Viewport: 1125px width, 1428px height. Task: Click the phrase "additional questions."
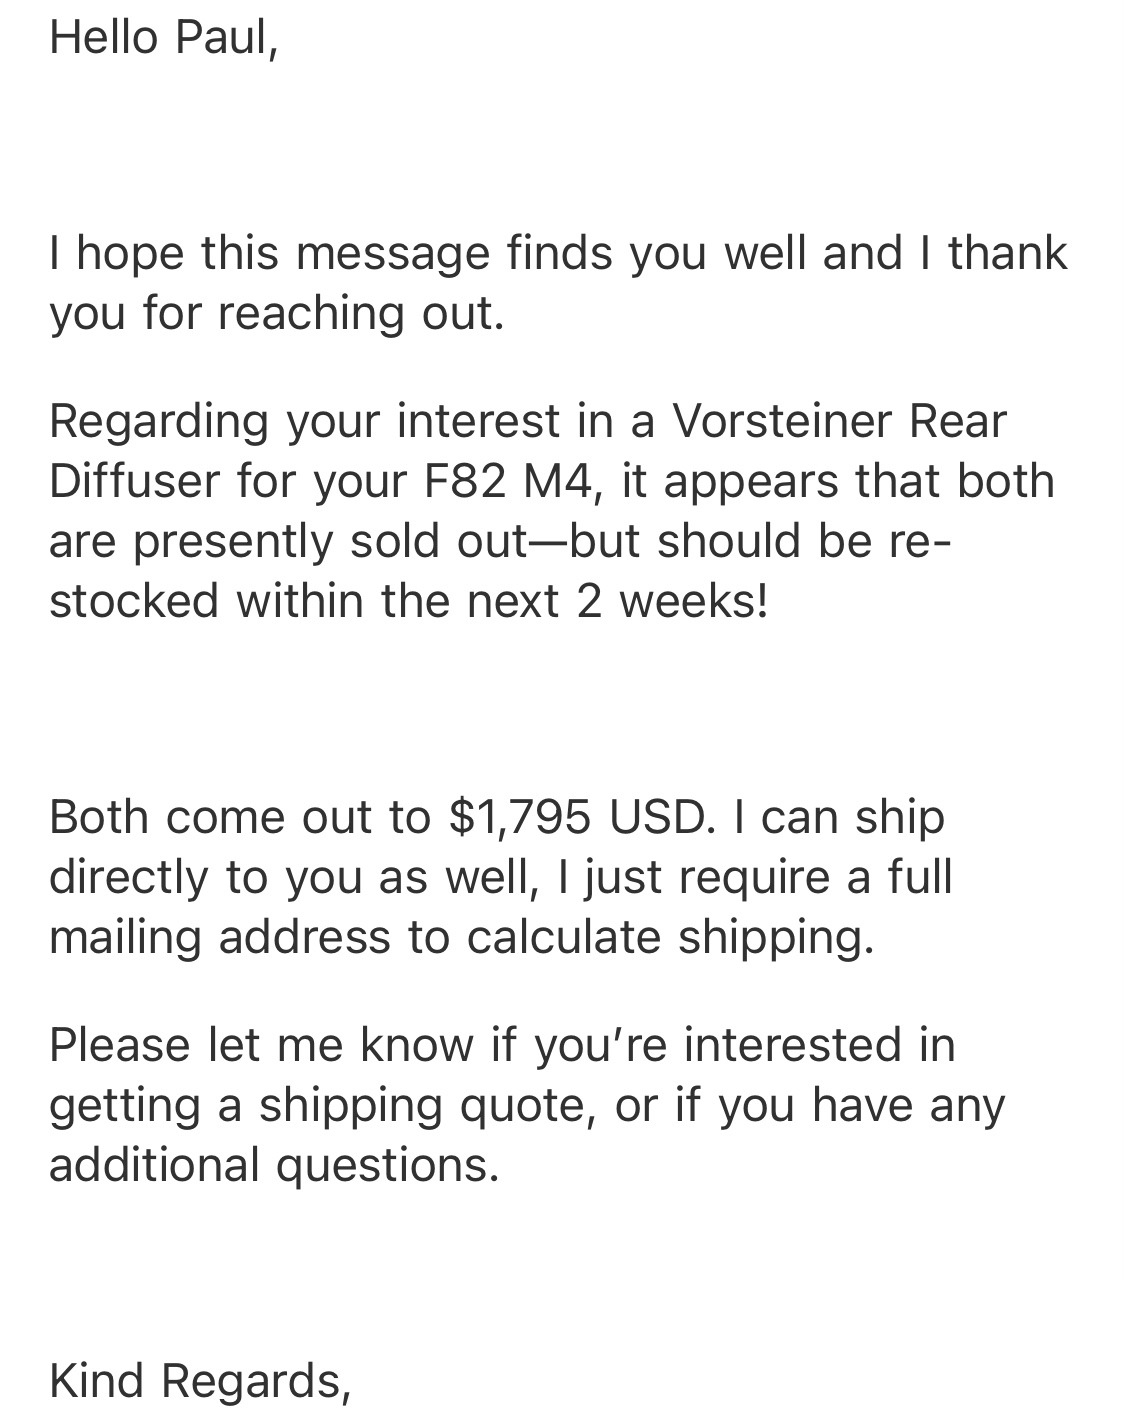pos(274,1165)
